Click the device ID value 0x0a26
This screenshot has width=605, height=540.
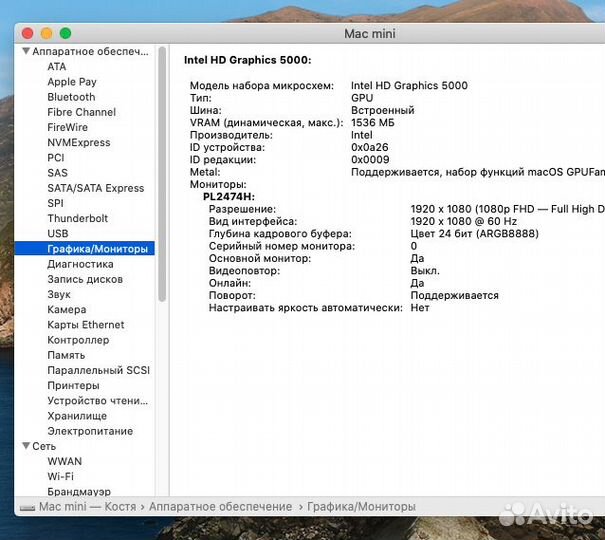click(370, 147)
